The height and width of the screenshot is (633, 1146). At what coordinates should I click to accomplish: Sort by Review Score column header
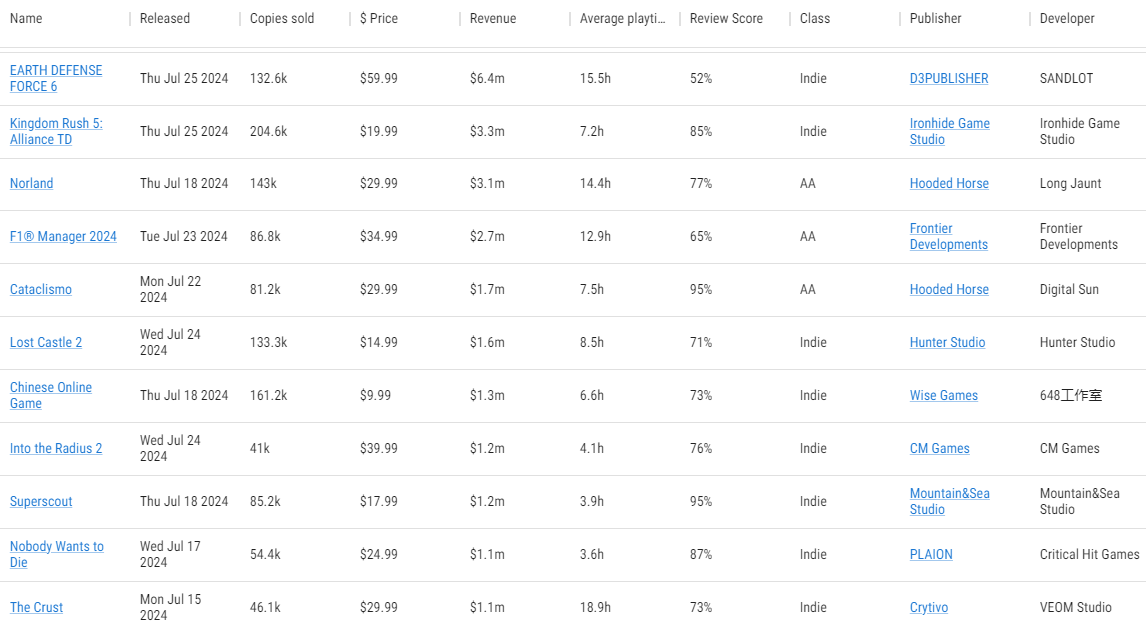[726, 18]
